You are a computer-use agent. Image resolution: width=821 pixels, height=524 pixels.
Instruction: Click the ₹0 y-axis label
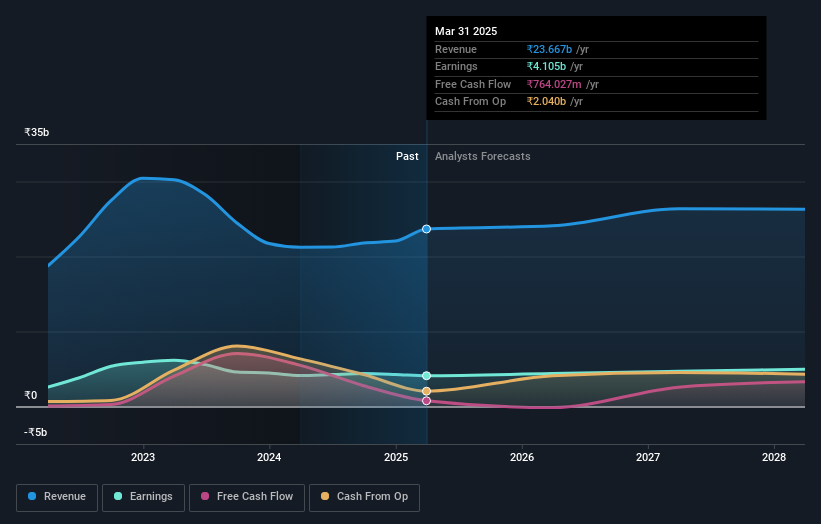31,395
